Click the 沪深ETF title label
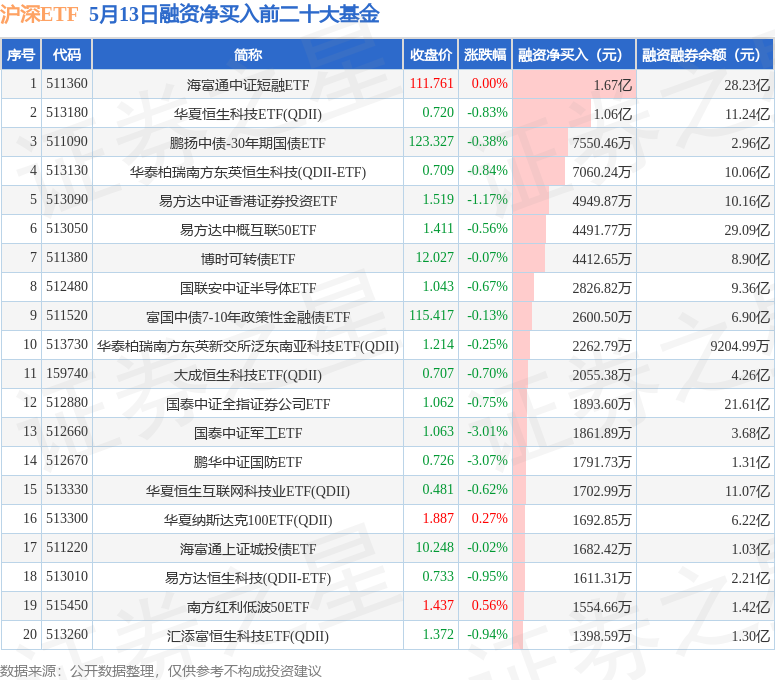Screen dimensions: 775x680 pos(39,15)
